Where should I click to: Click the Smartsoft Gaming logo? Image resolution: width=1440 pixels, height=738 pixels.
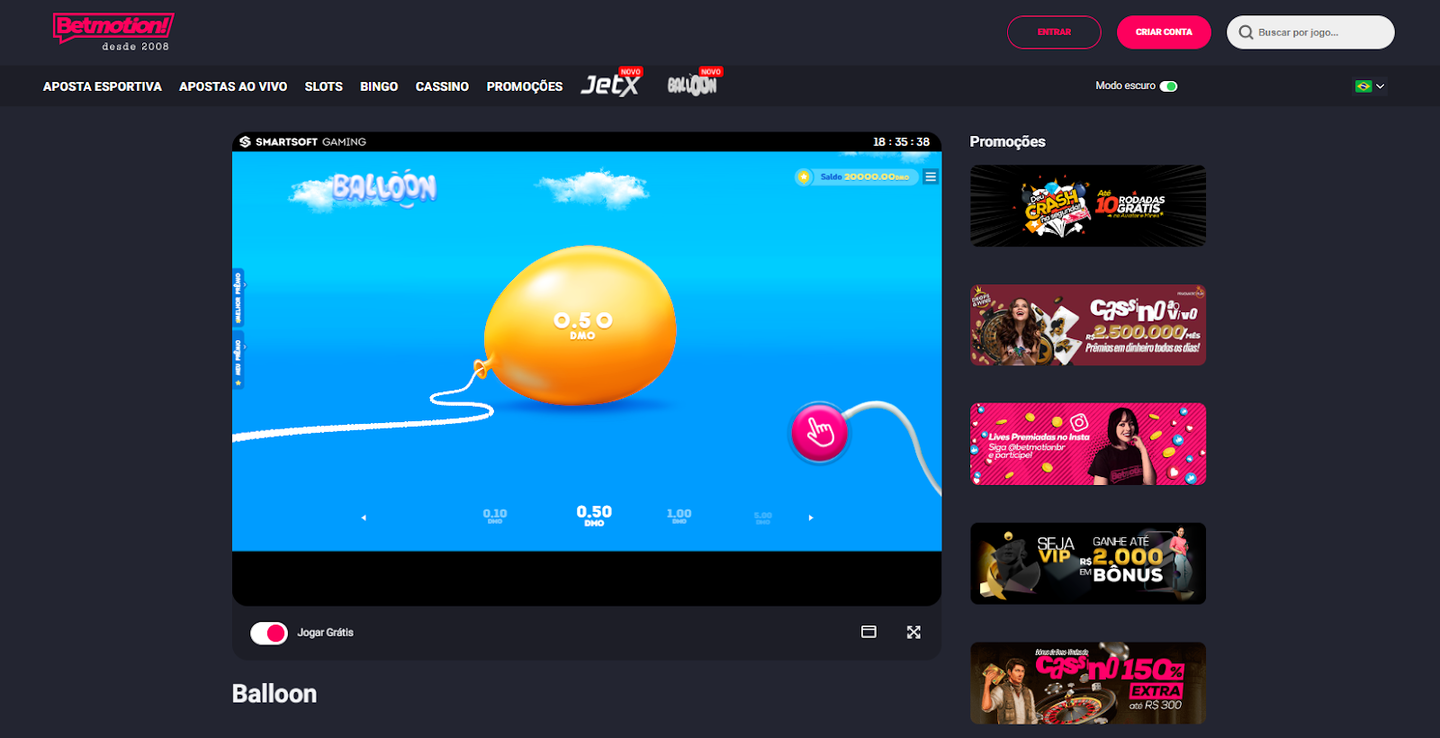[303, 142]
